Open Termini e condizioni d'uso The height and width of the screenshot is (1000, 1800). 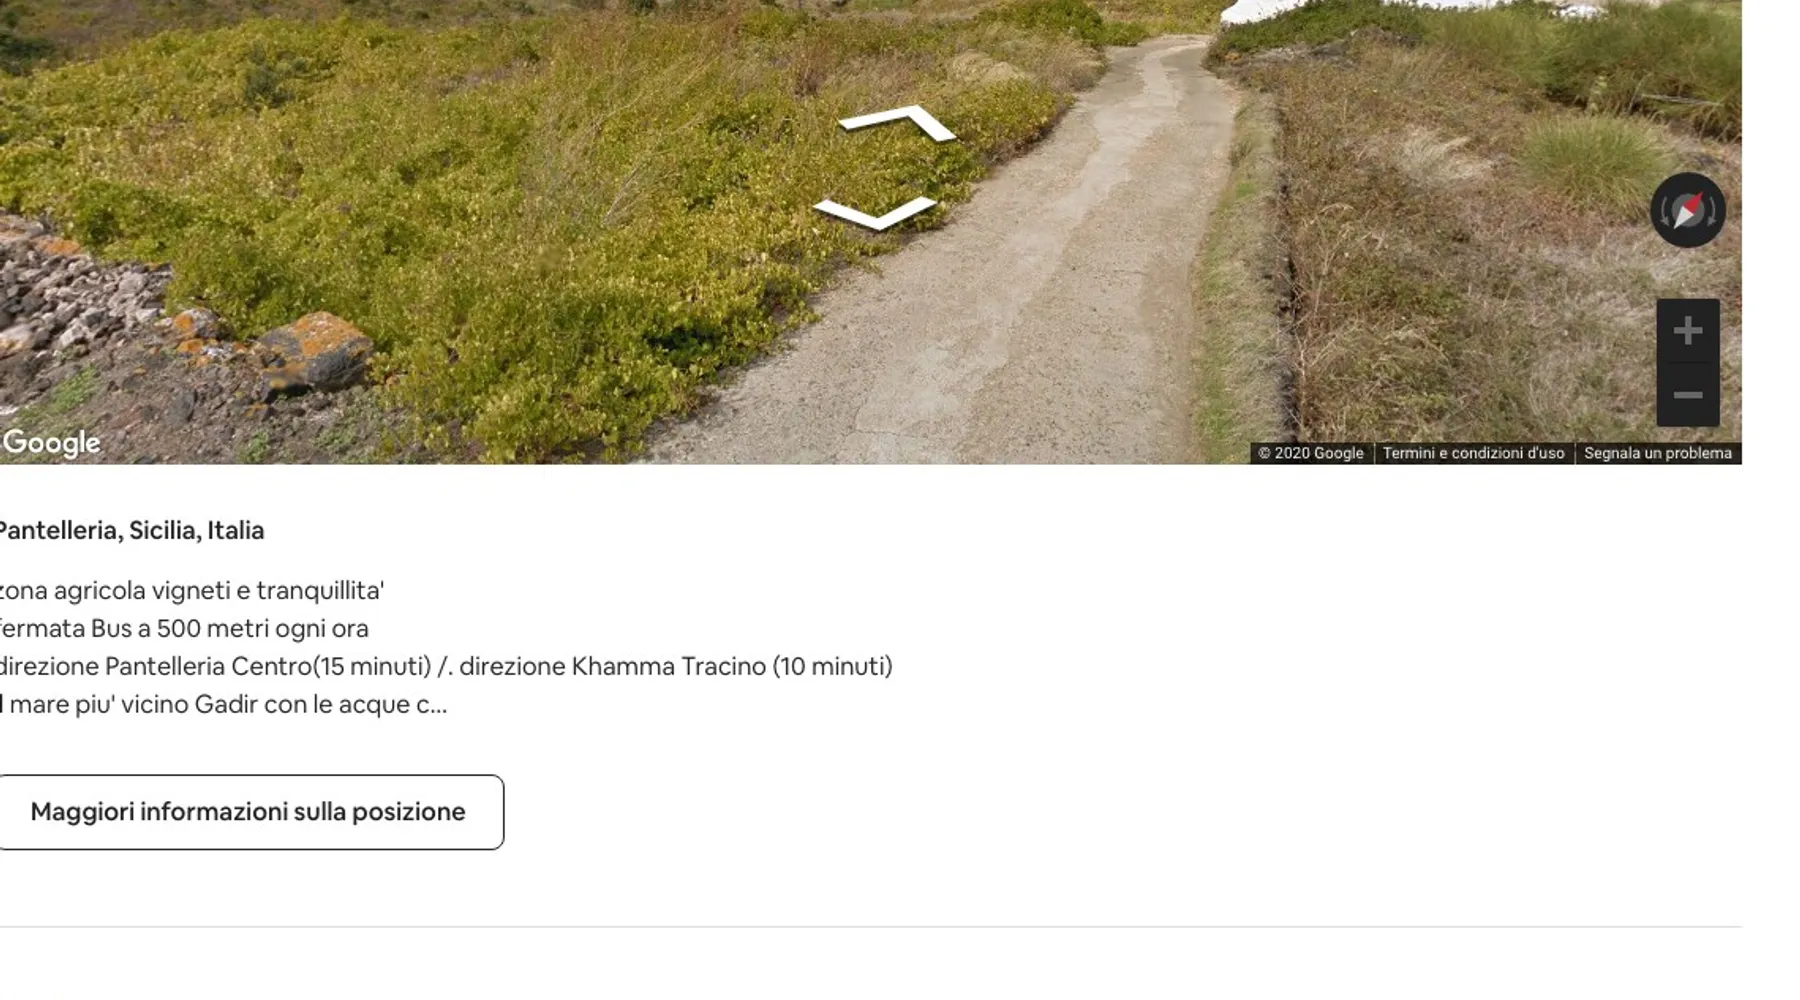[1473, 453]
